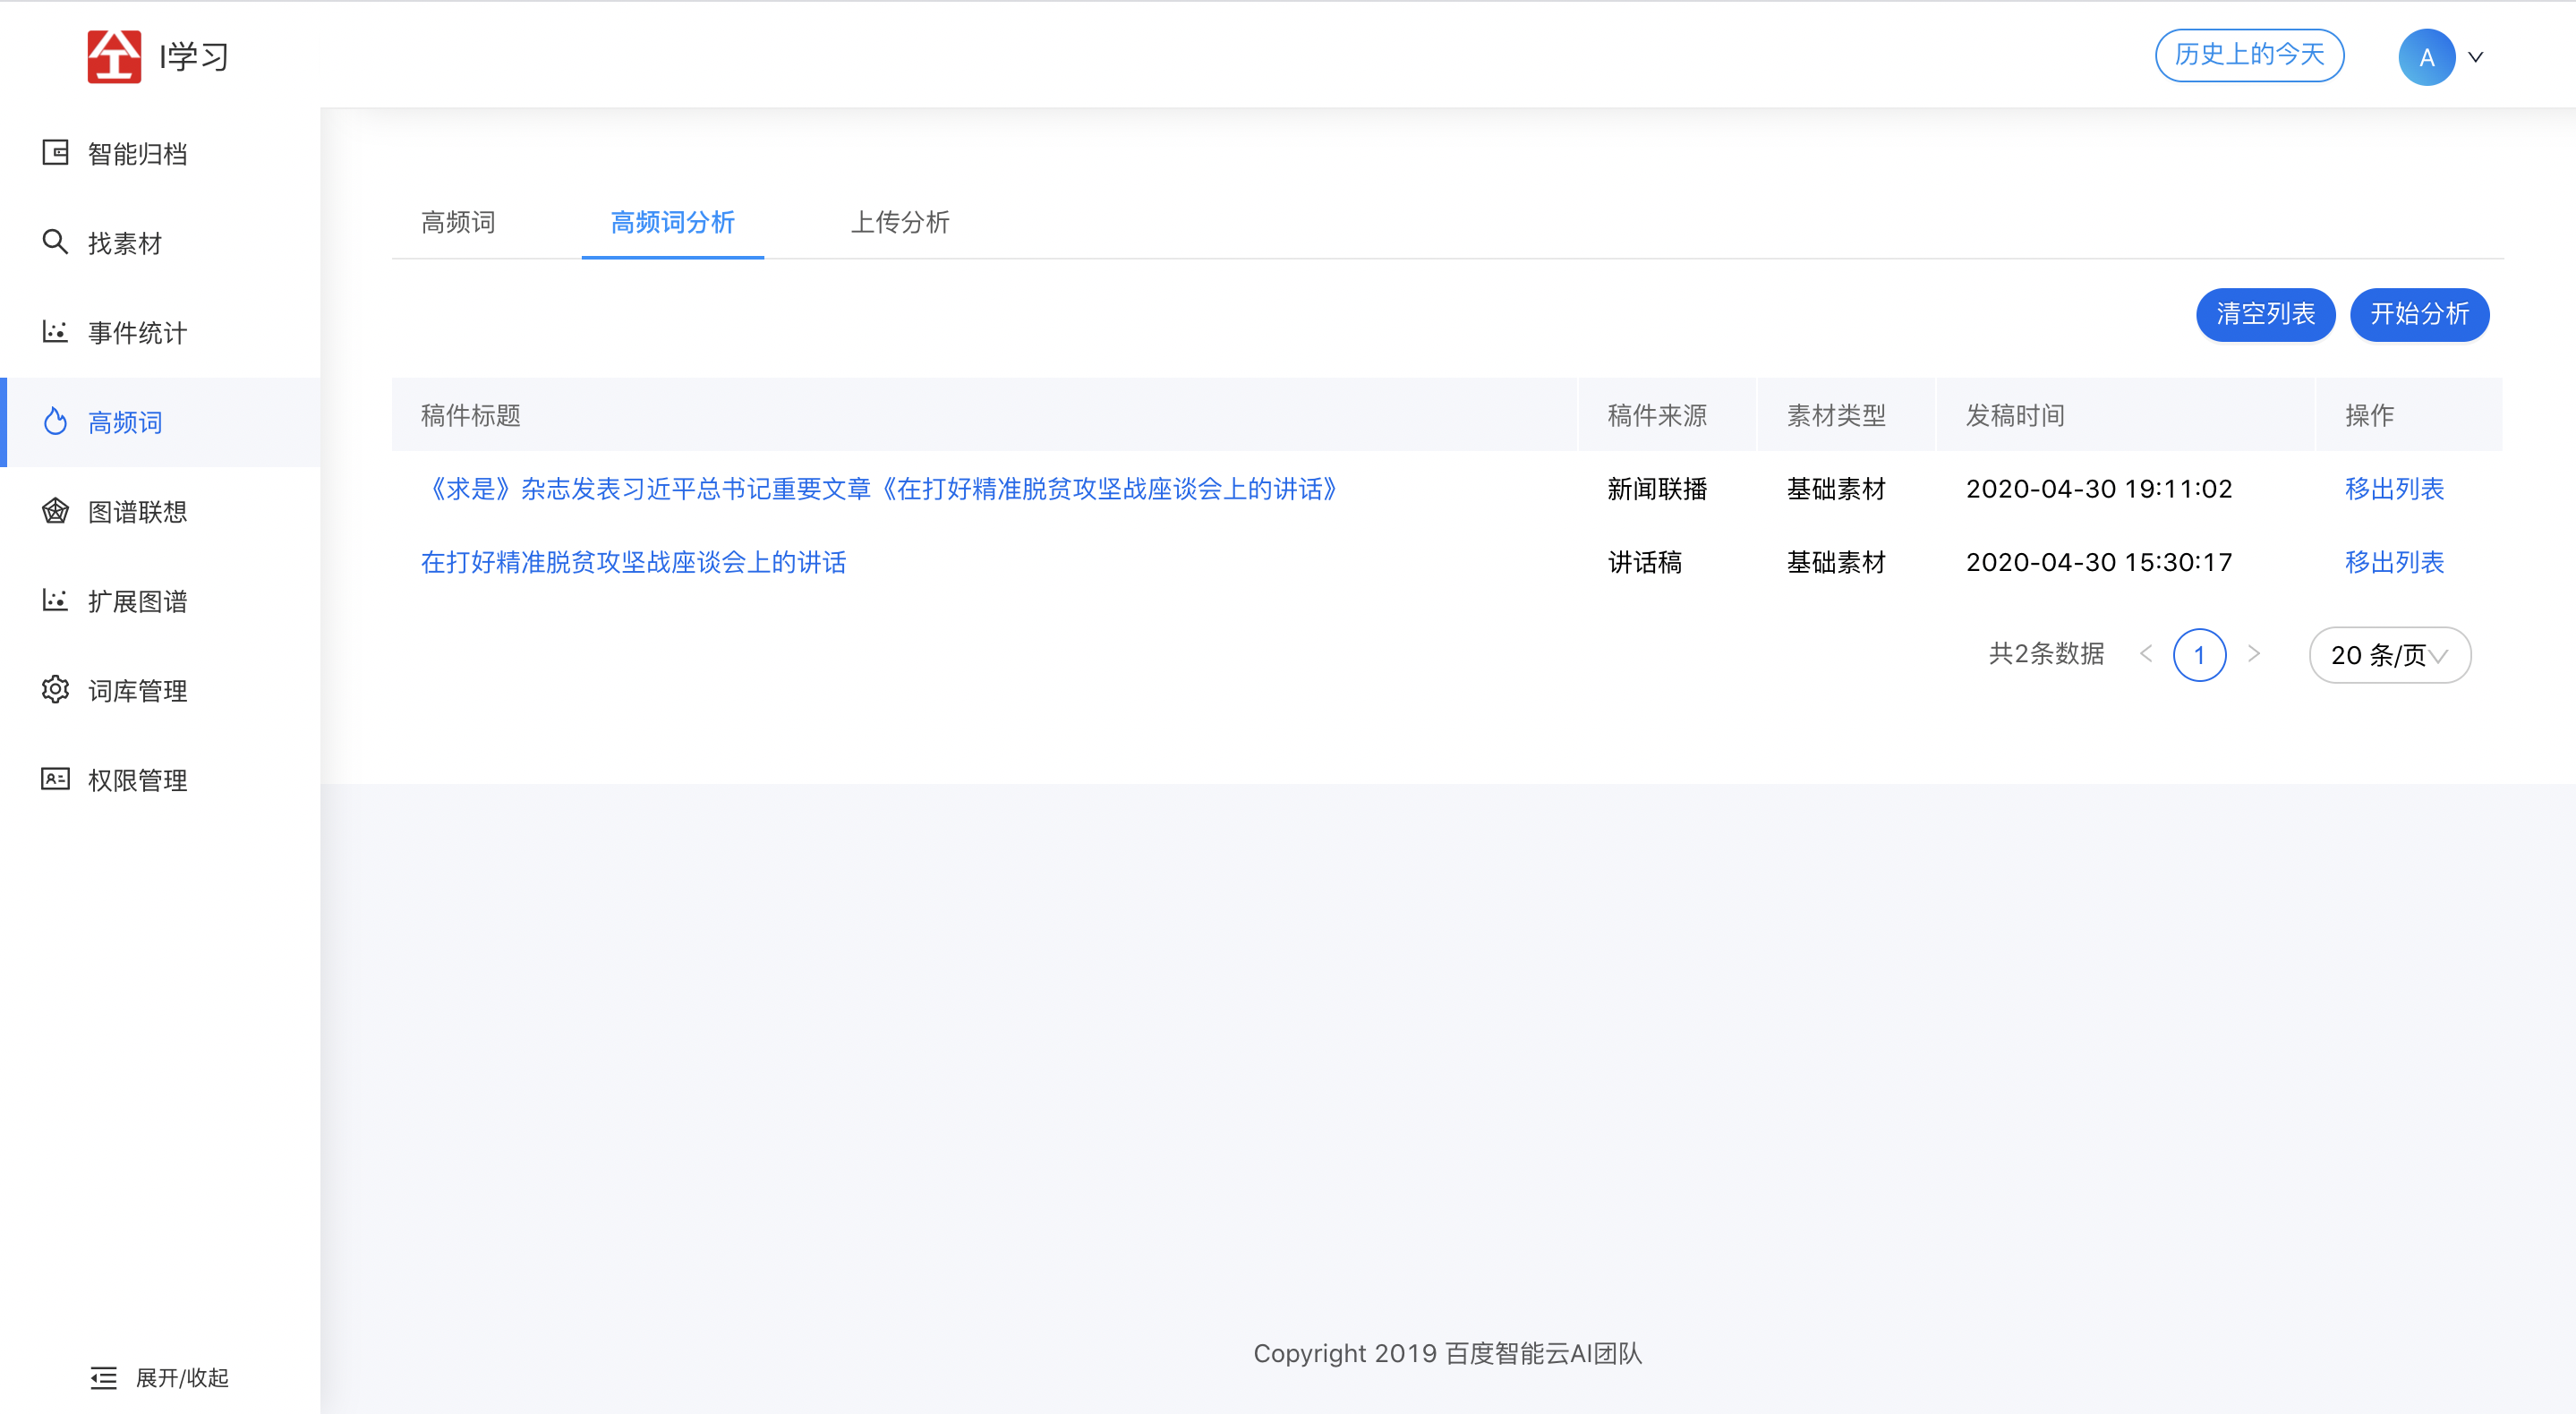Click the 事件统计 chart icon
Viewport: 2576px width, 1414px height.
pos(55,332)
